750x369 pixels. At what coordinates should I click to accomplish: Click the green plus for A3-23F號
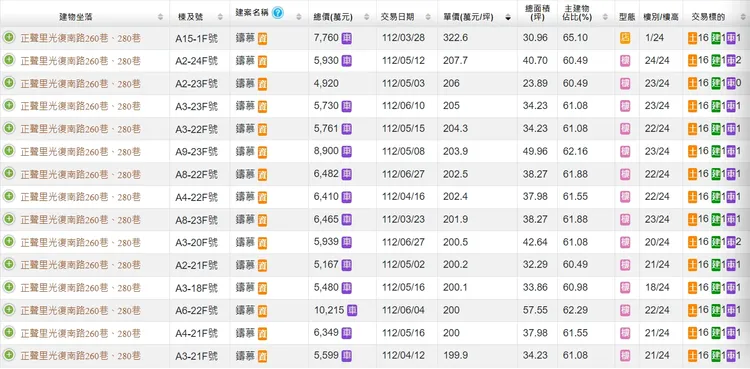click(x=9, y=105)
